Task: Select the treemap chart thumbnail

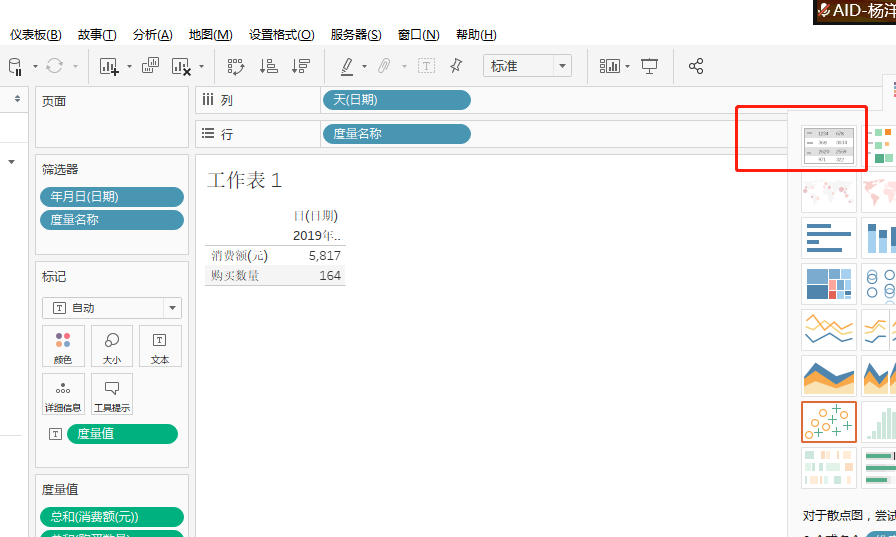Action: coord(829,284)
